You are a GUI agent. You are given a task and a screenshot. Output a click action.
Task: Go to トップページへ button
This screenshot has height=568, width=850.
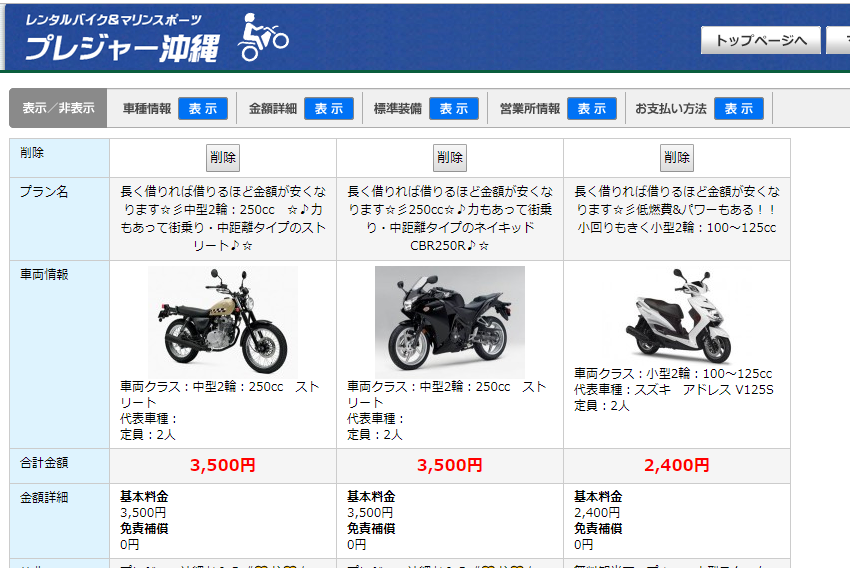click(x=761, y=40)
